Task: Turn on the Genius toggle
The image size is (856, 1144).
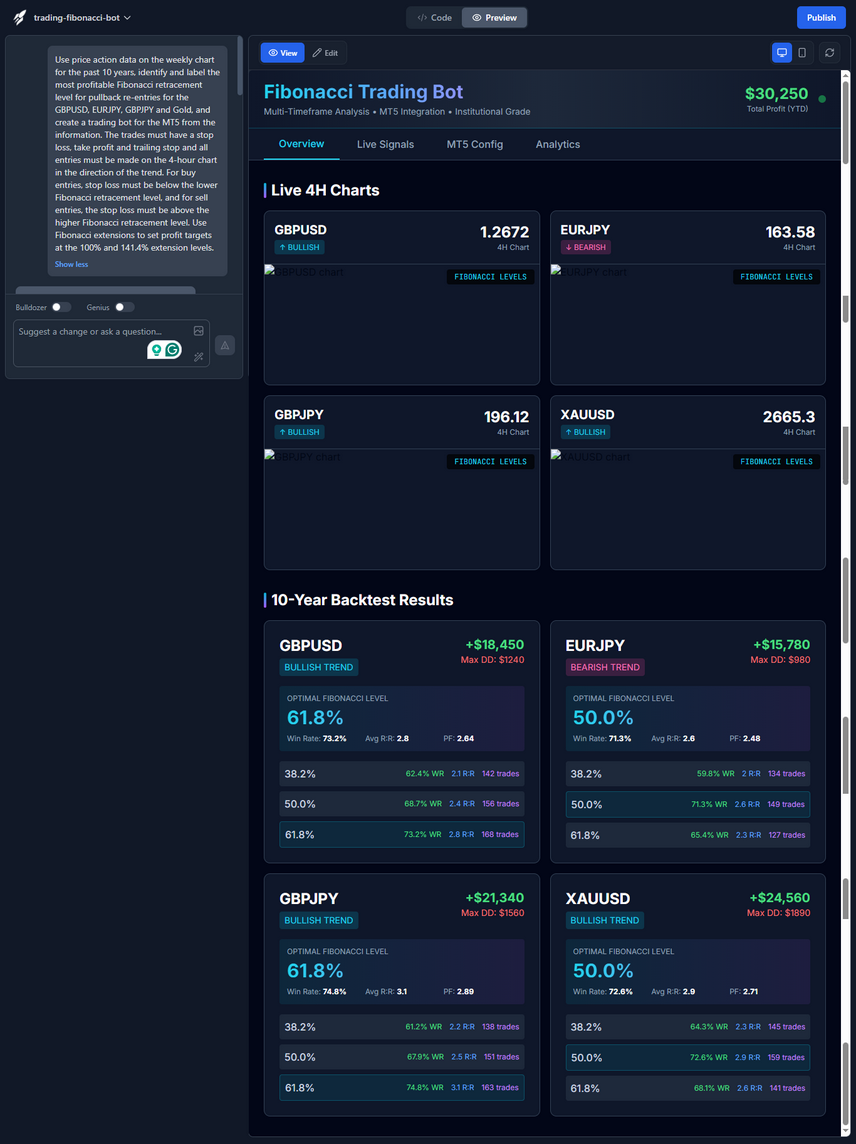Action: pyautogui.click(x=124, y=307)
